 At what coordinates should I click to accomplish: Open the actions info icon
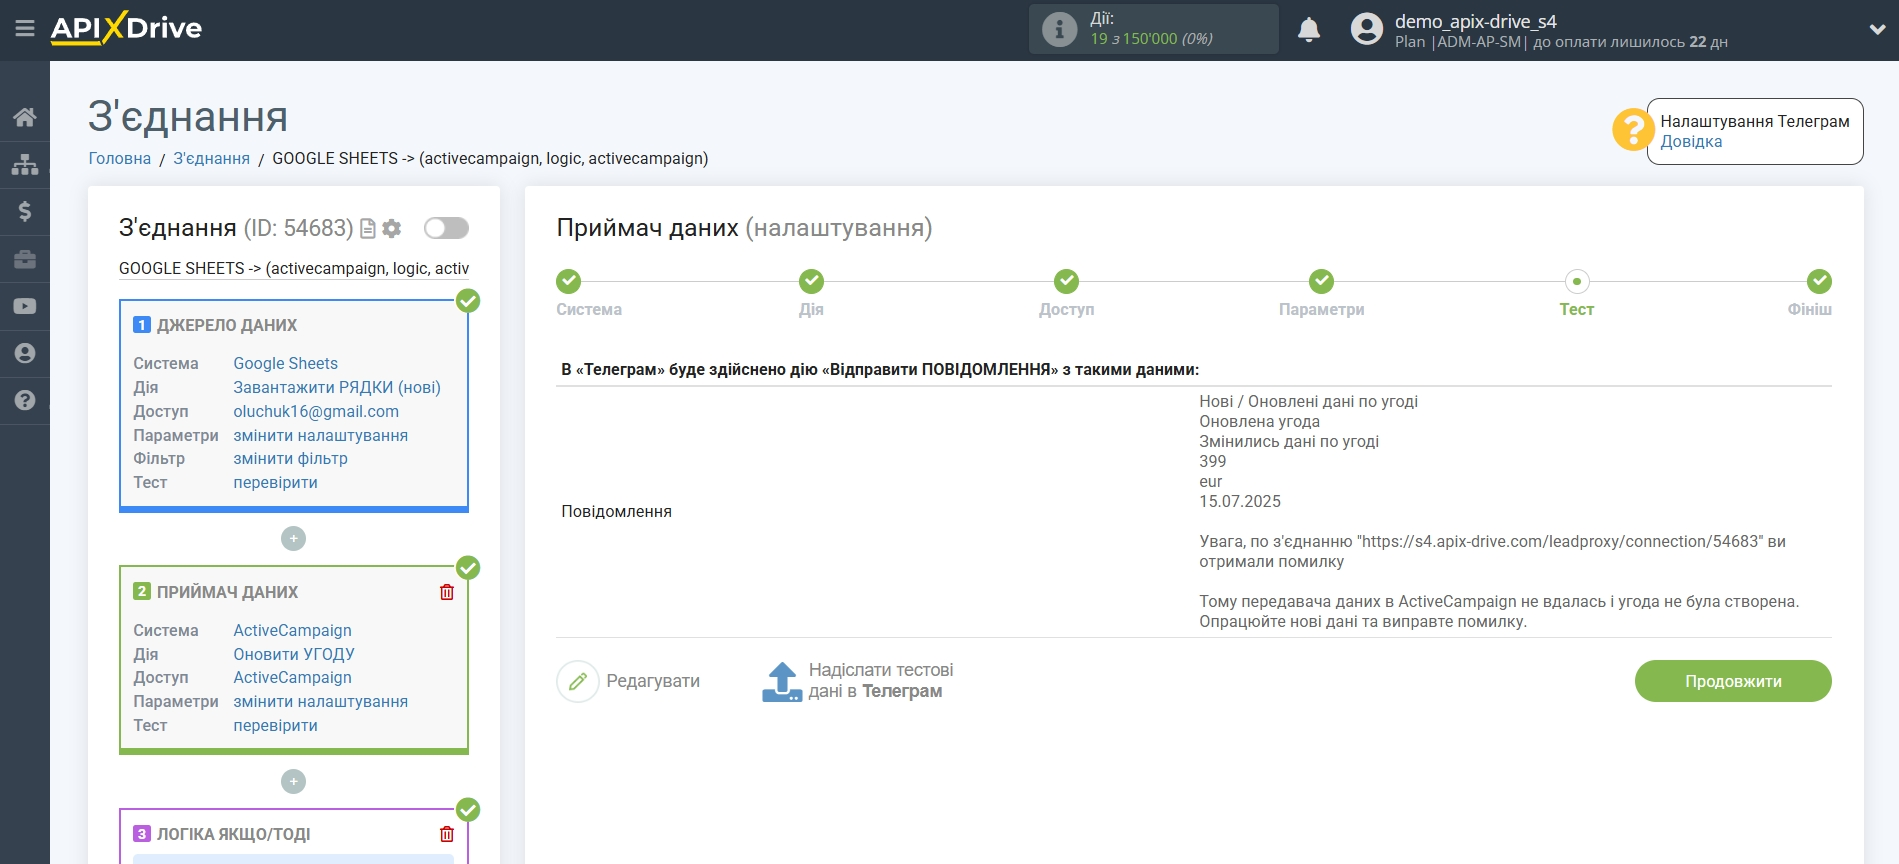(1059, 29)
